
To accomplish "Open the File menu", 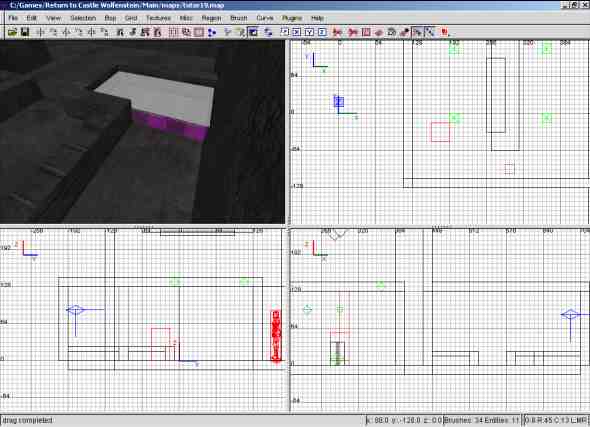I will pyautogui.click(x=13, y=18).
